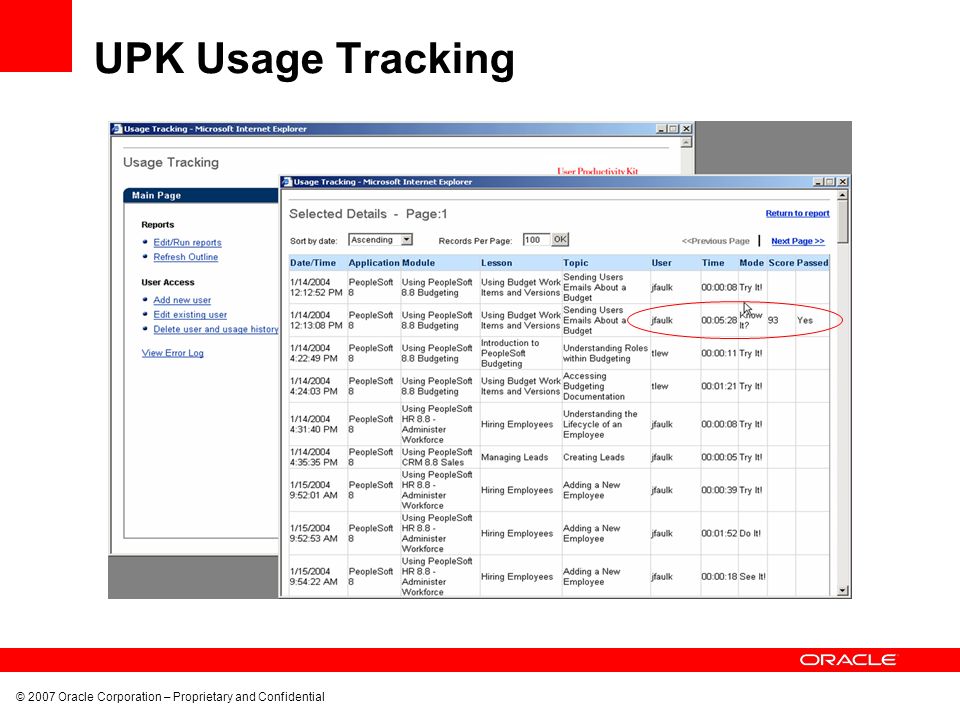Image resolution: width=960 pixels, height=720 pixels.
Task: Click the Topic column header
Action: pyautogui.click(x=576, y=263)
